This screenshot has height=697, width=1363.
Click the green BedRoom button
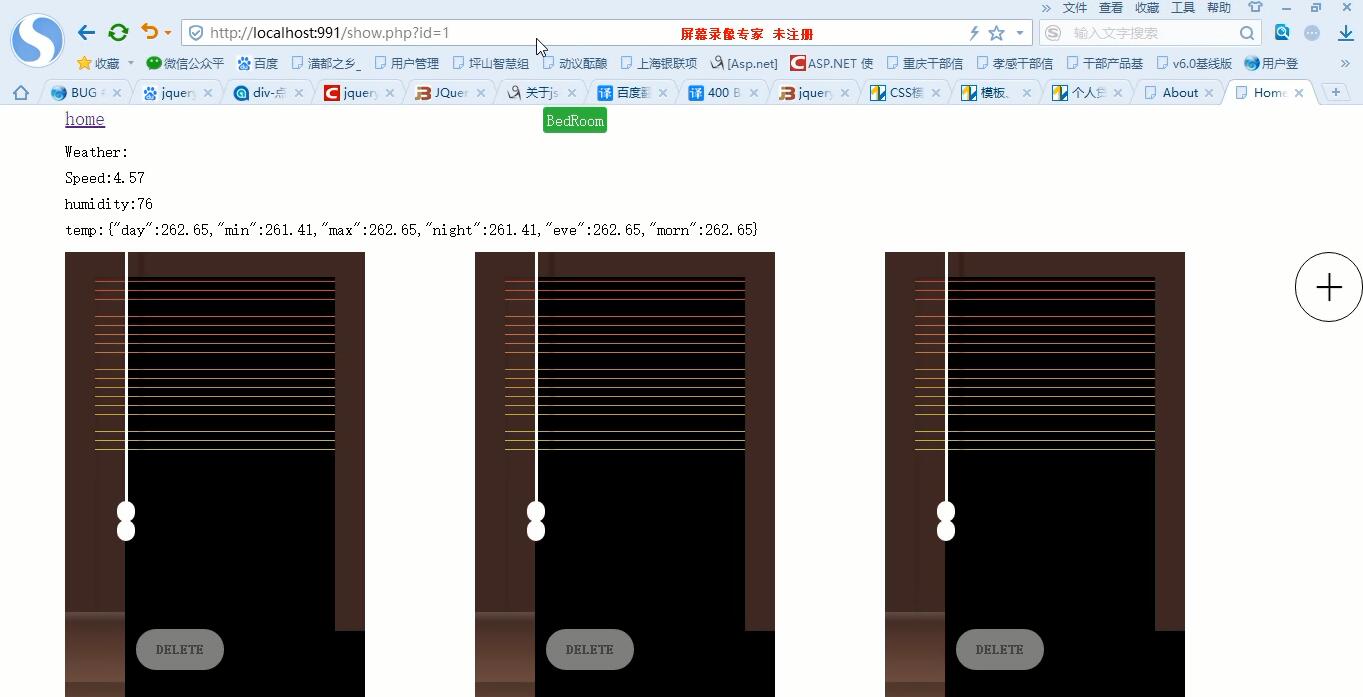pos(575,121)
